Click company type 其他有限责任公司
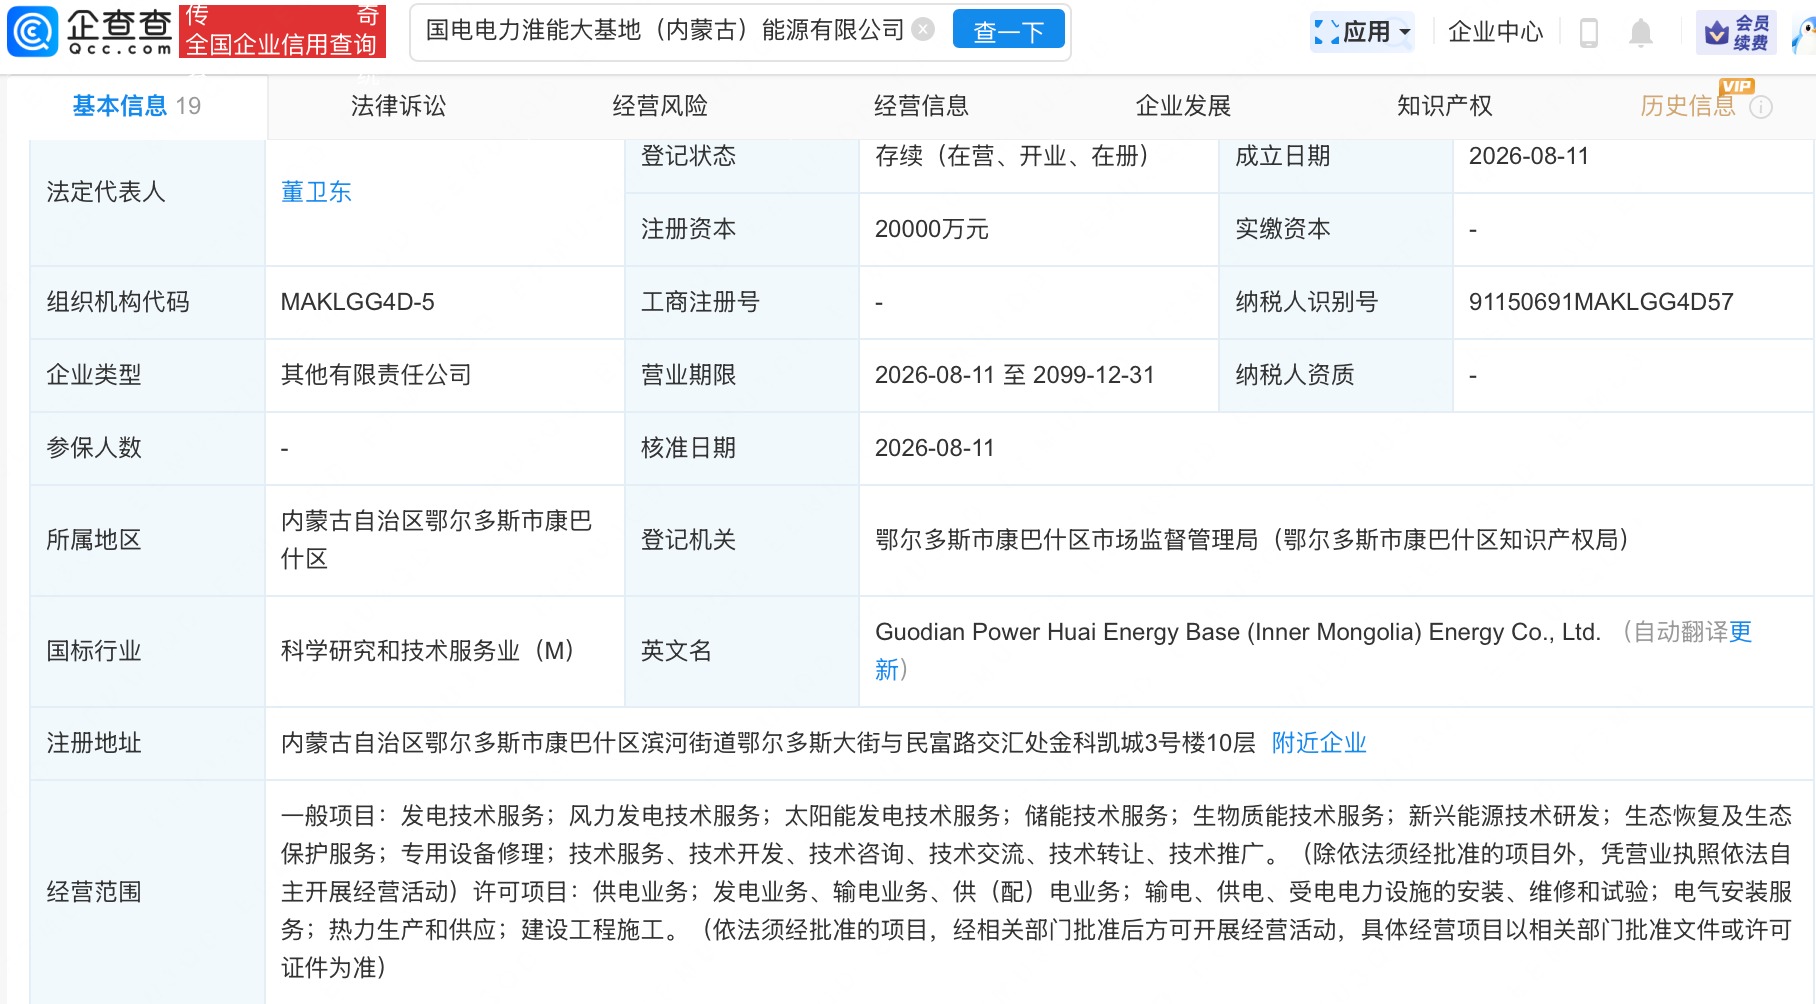 click(x=376, y=375)
